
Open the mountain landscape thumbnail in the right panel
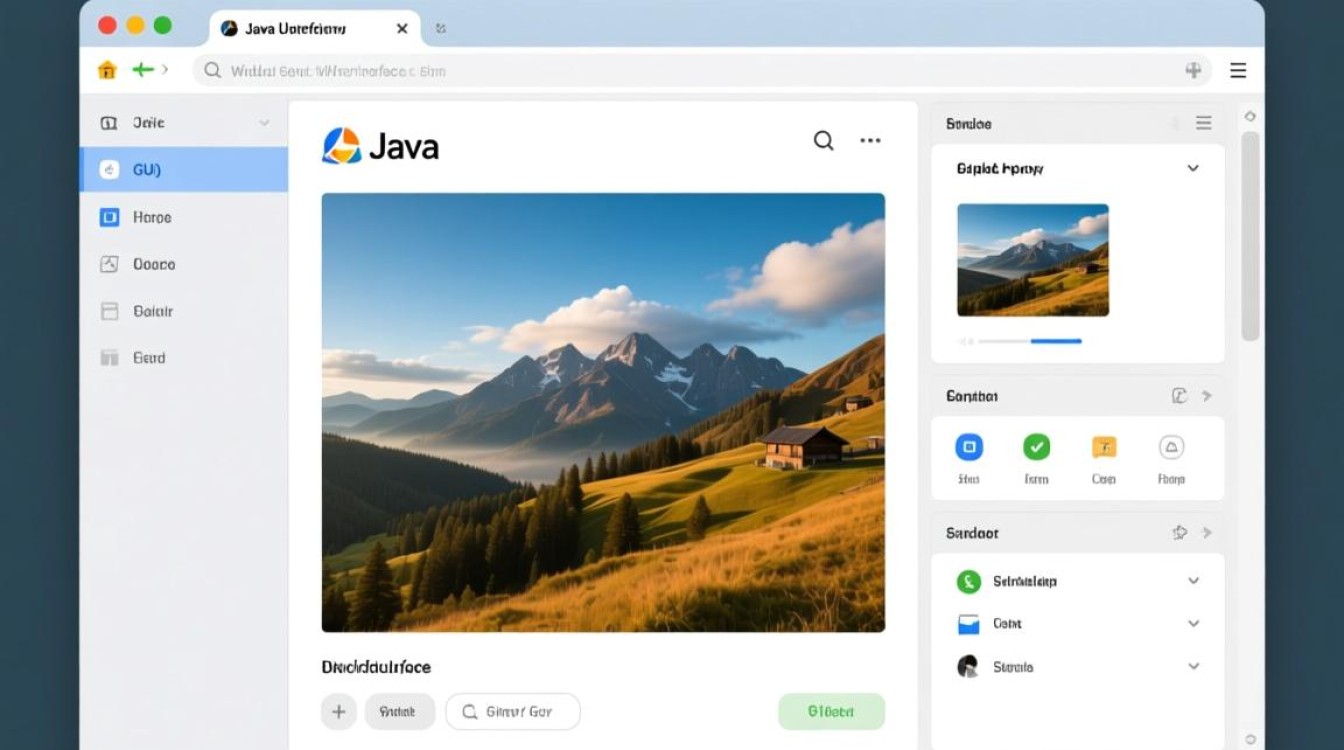point(1032,259)
